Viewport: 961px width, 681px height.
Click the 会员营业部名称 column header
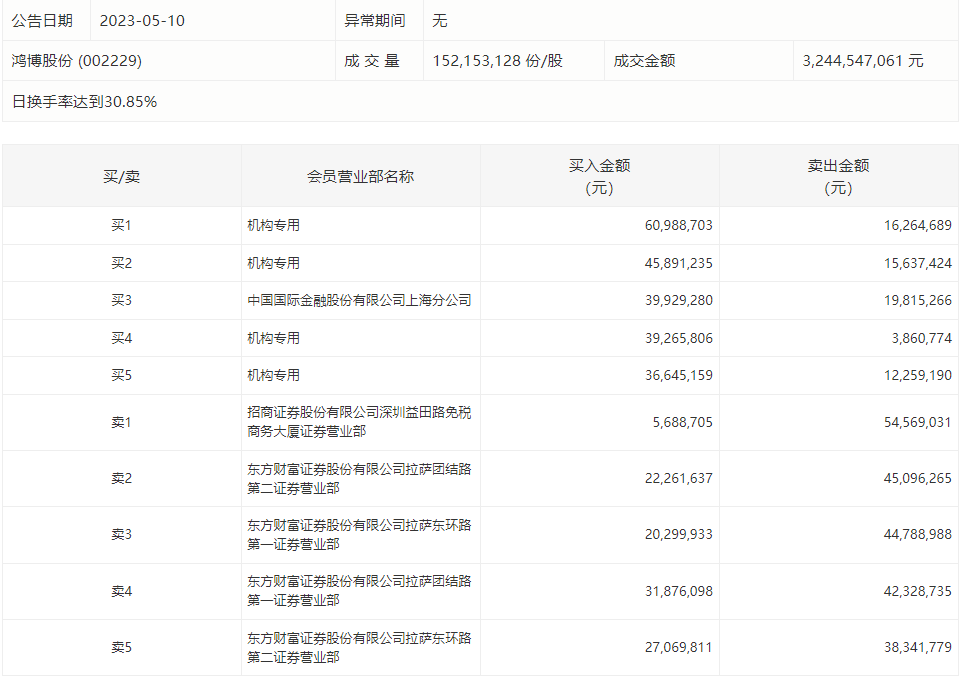tap(360, 177)
